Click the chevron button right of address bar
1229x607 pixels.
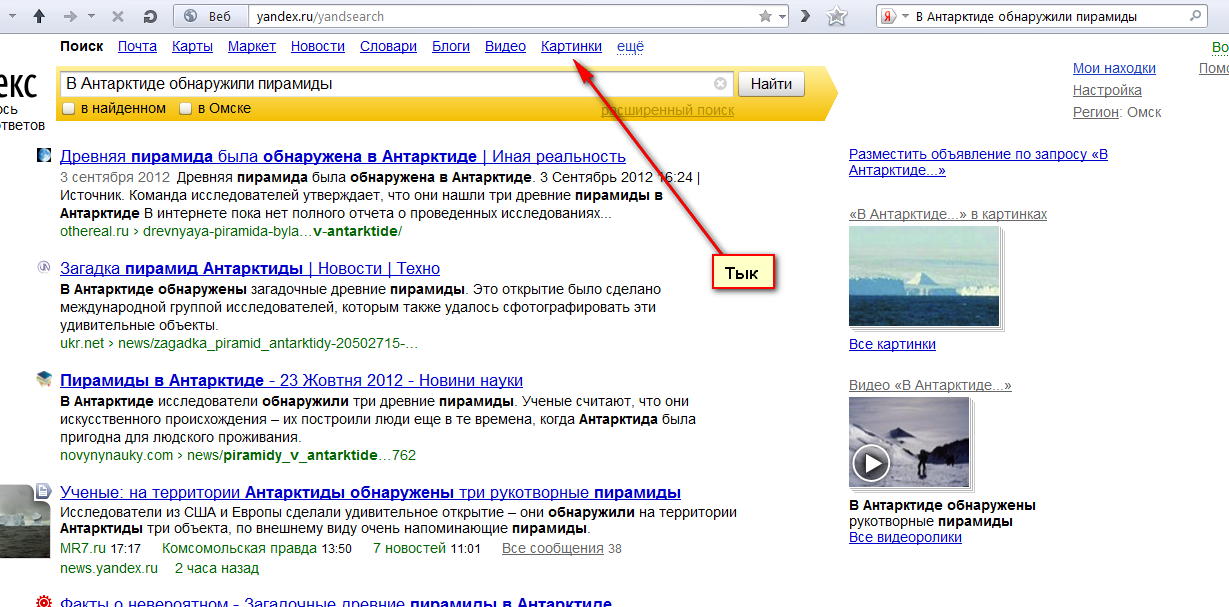pyautogui.click(x=805, y=16)
